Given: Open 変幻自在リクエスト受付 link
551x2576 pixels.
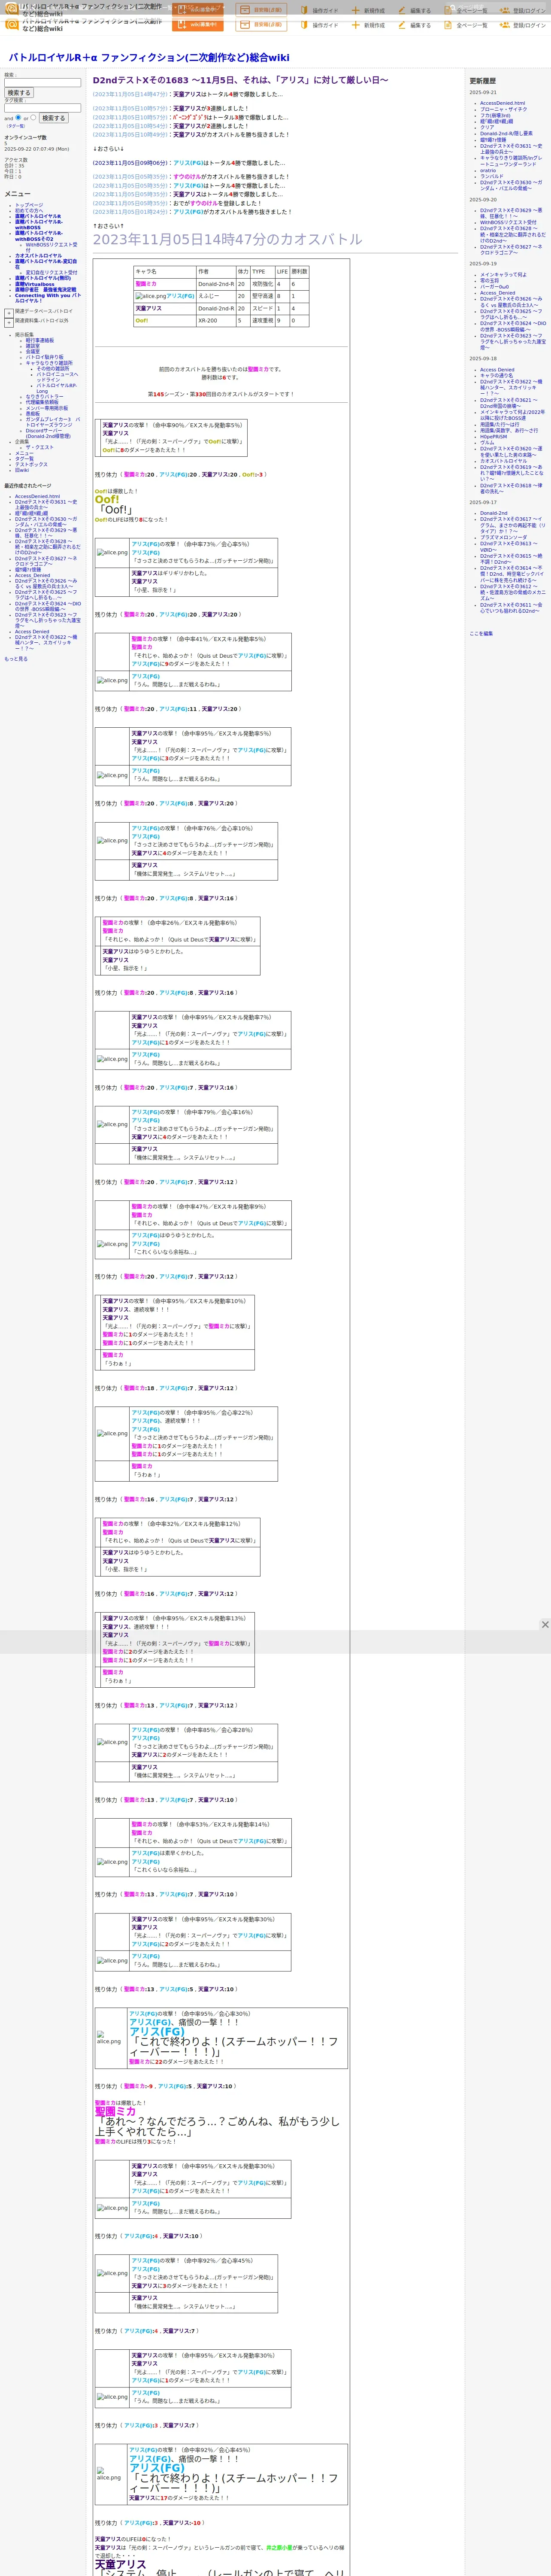Looking at the screenshot, I should pos(51,272).
